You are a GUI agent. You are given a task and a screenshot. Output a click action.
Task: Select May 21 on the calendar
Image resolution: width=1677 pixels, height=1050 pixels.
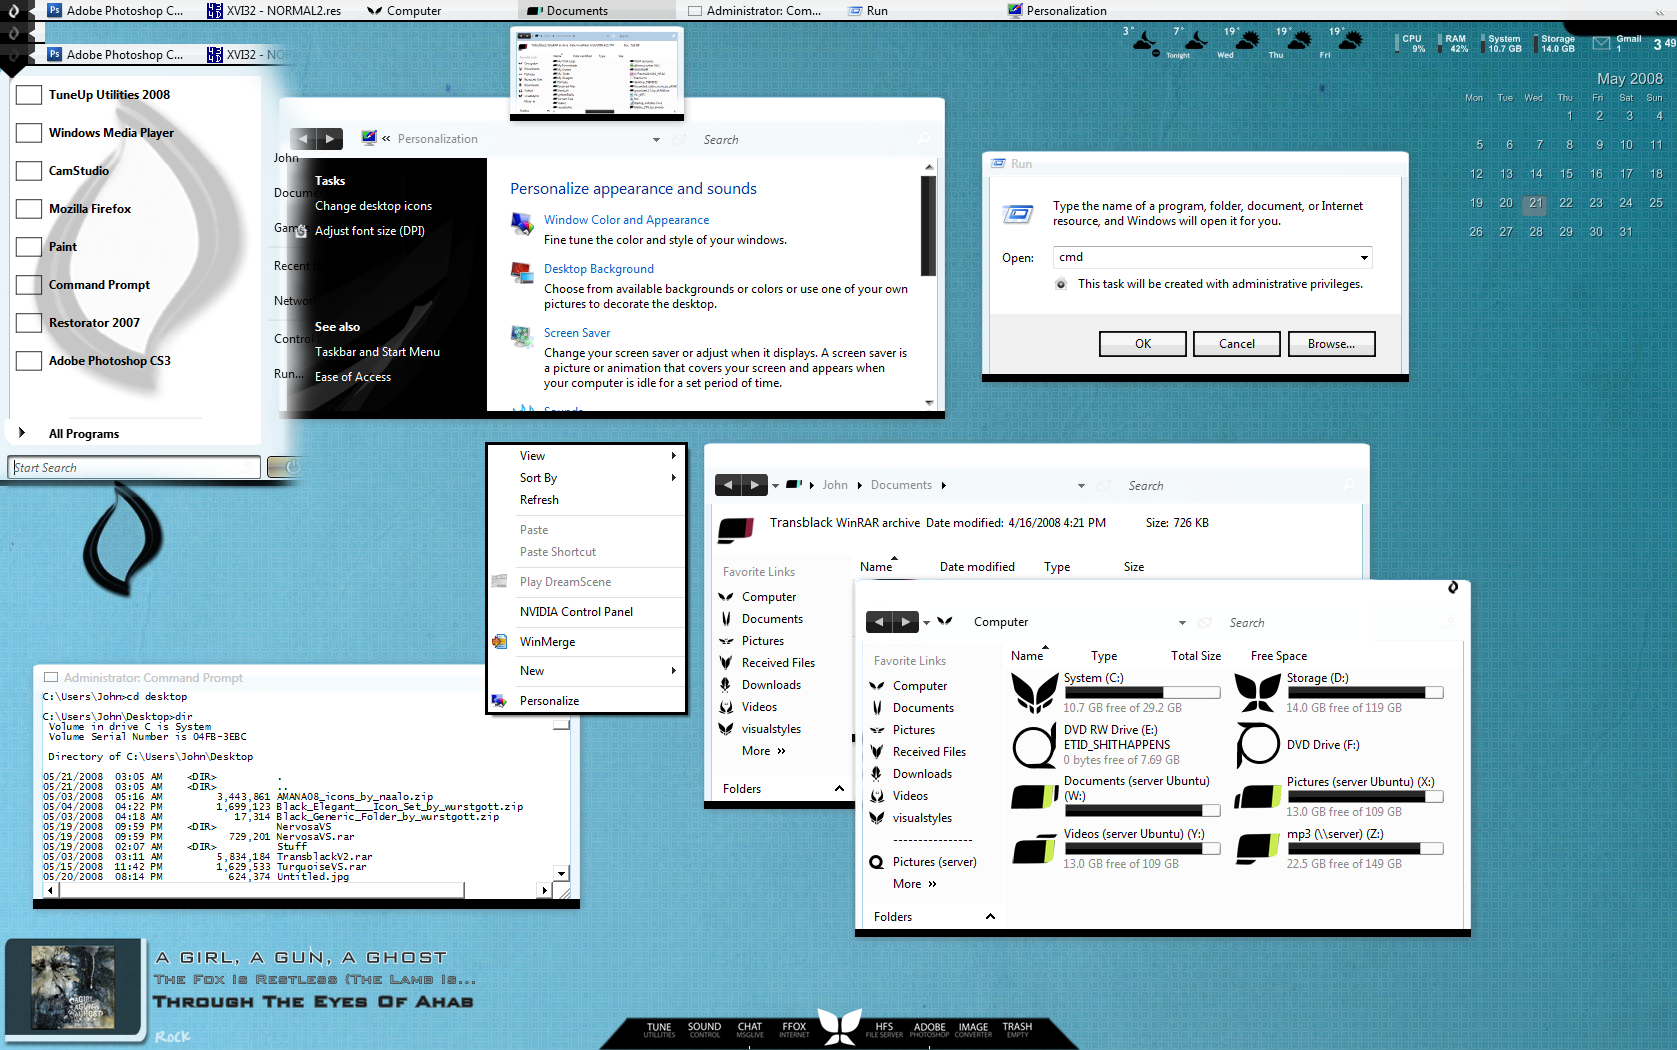pos(1536,203)
